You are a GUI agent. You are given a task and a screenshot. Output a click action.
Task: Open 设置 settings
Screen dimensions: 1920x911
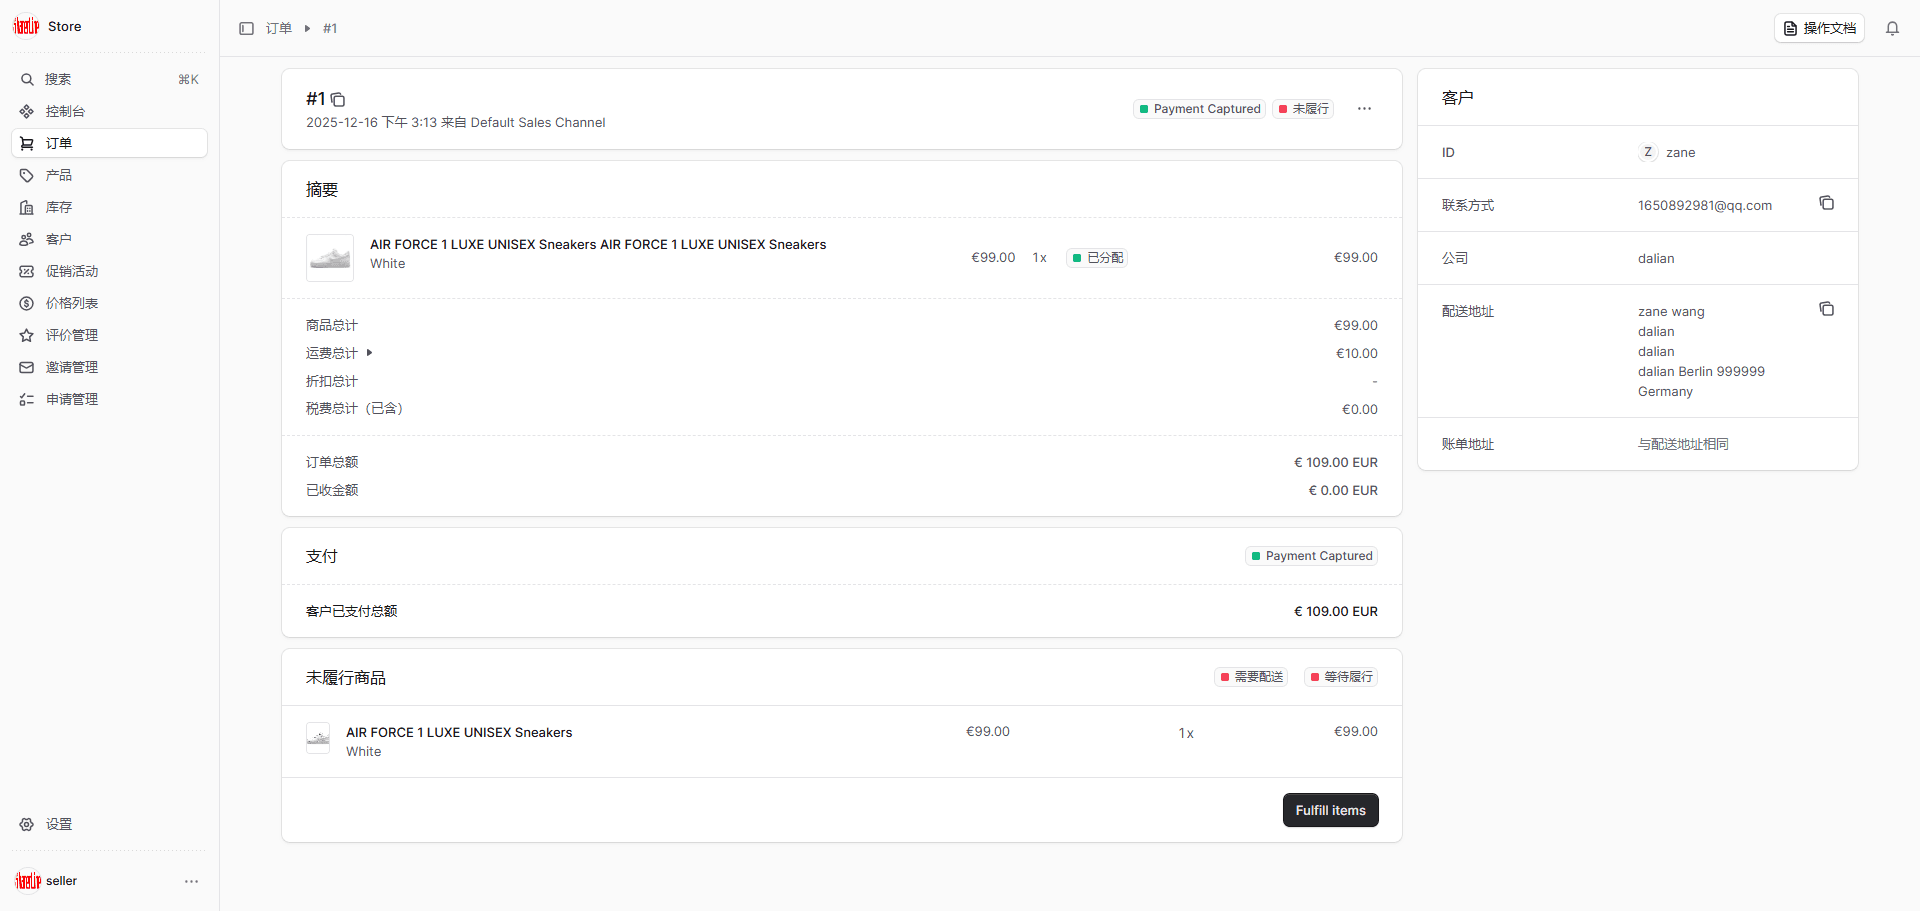59,824
